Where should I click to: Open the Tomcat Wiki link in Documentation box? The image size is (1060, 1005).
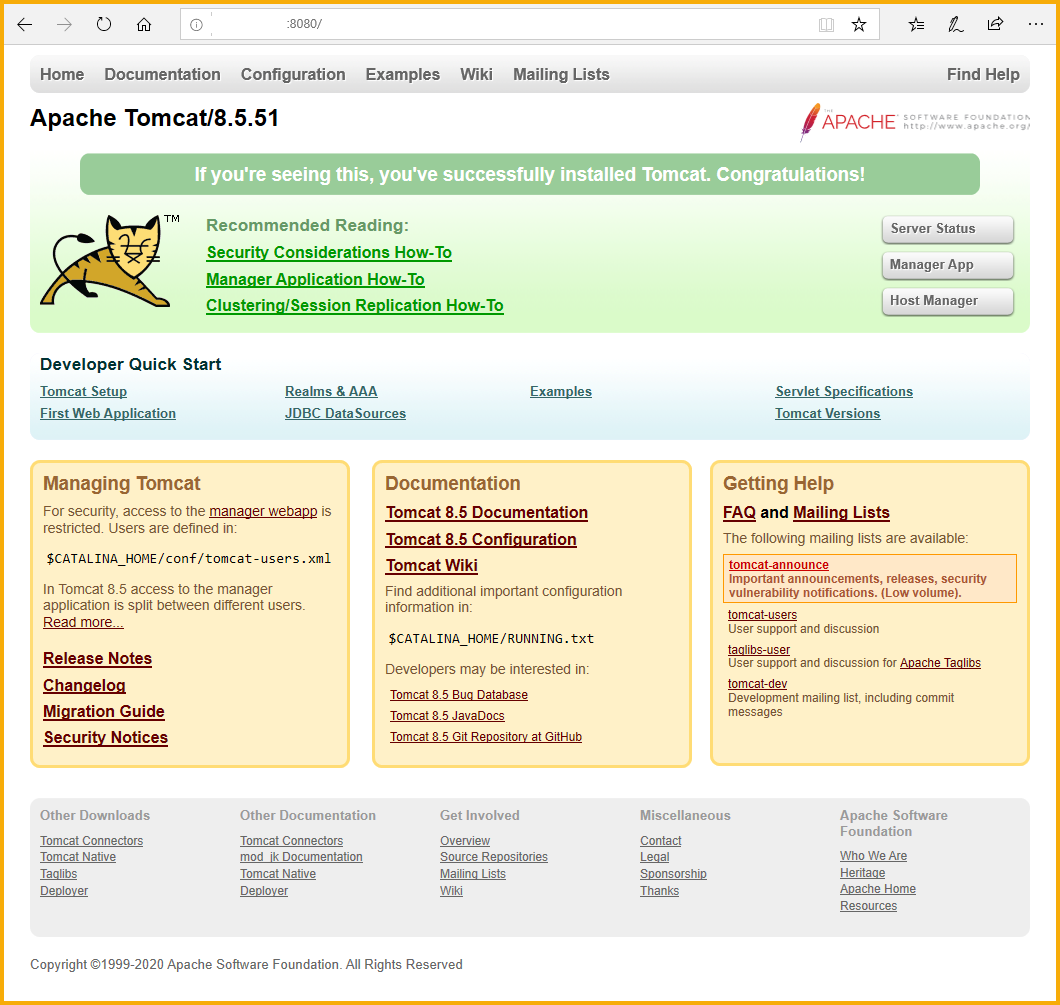[x=431, y=565]
